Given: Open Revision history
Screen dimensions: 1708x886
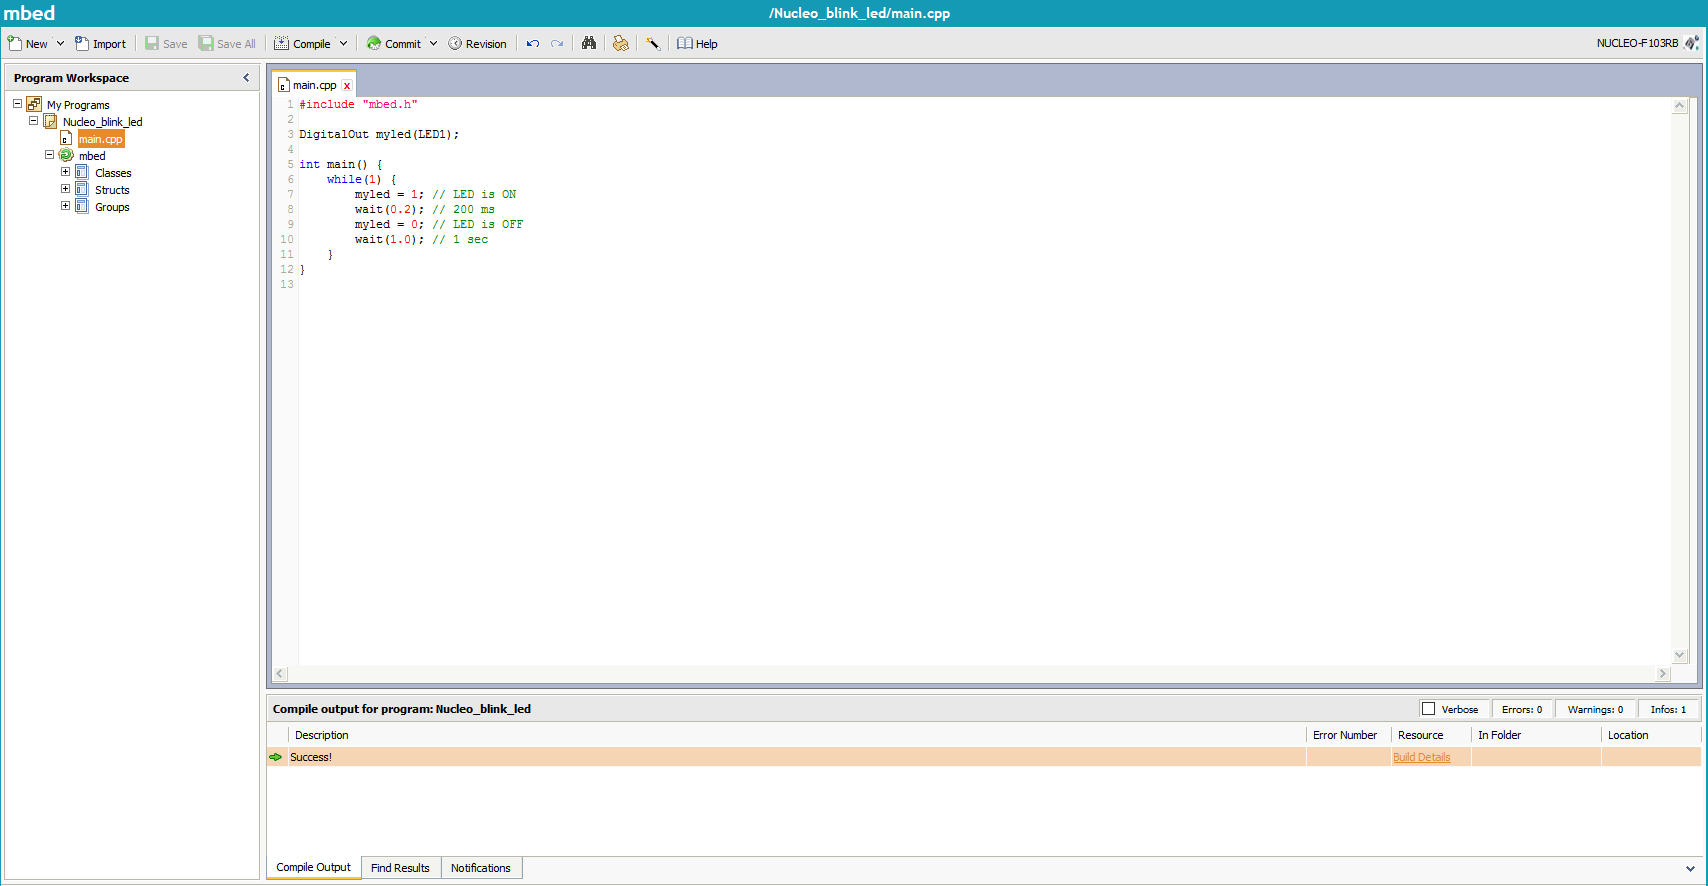Looking at the screenshot, I should click(477, 44).
